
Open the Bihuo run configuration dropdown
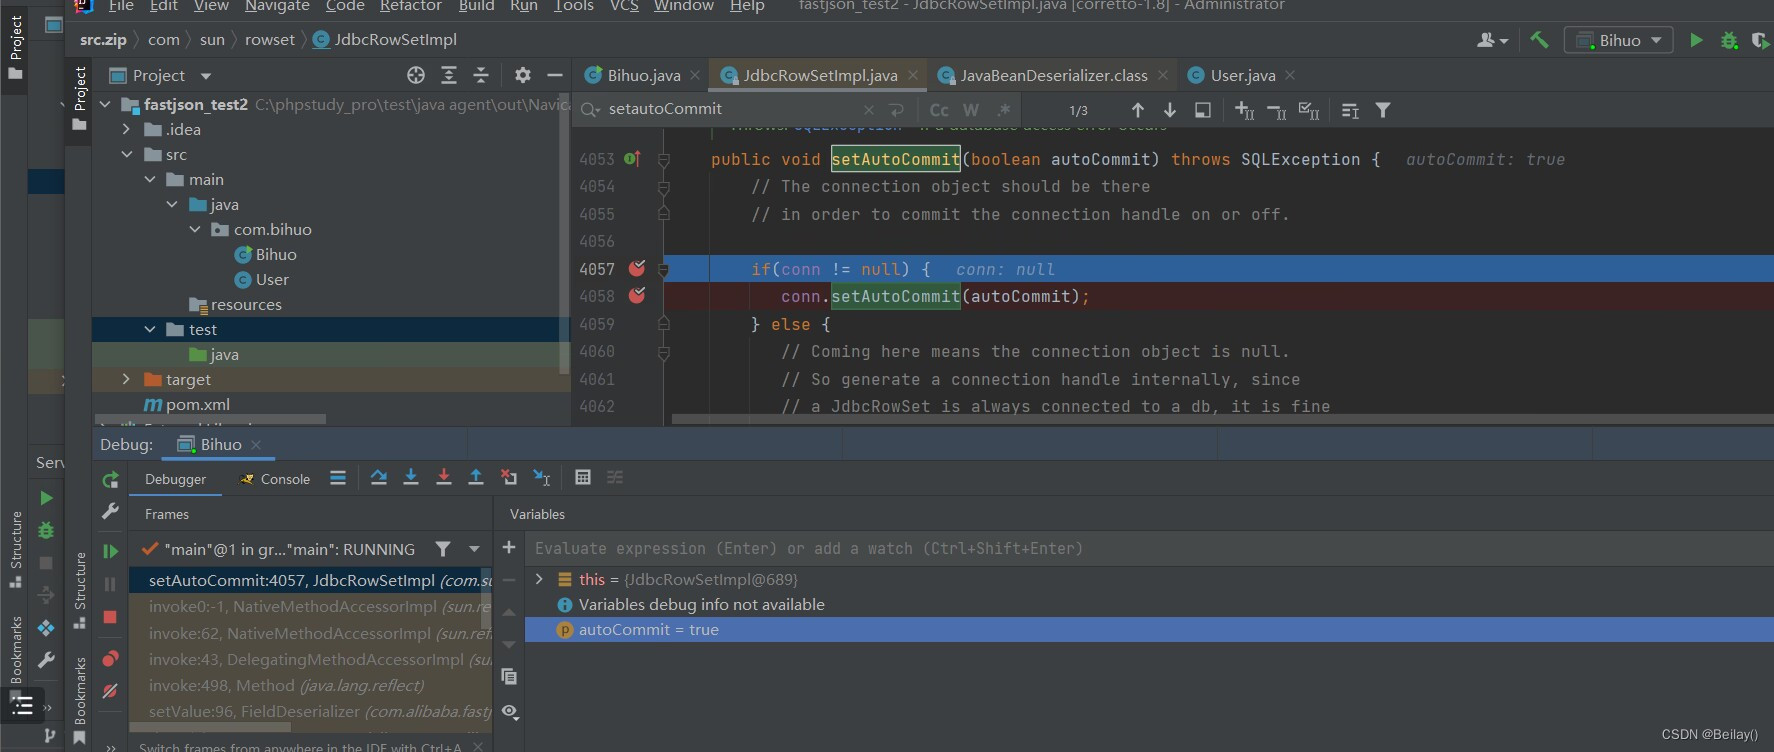(x=1619, y=40)
